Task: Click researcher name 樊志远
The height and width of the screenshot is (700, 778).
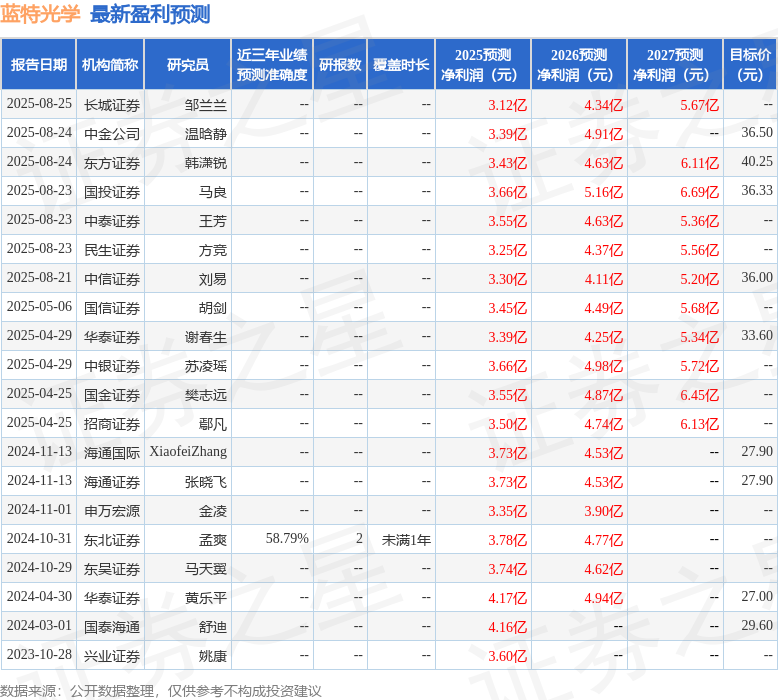Action: coord(205,395)
